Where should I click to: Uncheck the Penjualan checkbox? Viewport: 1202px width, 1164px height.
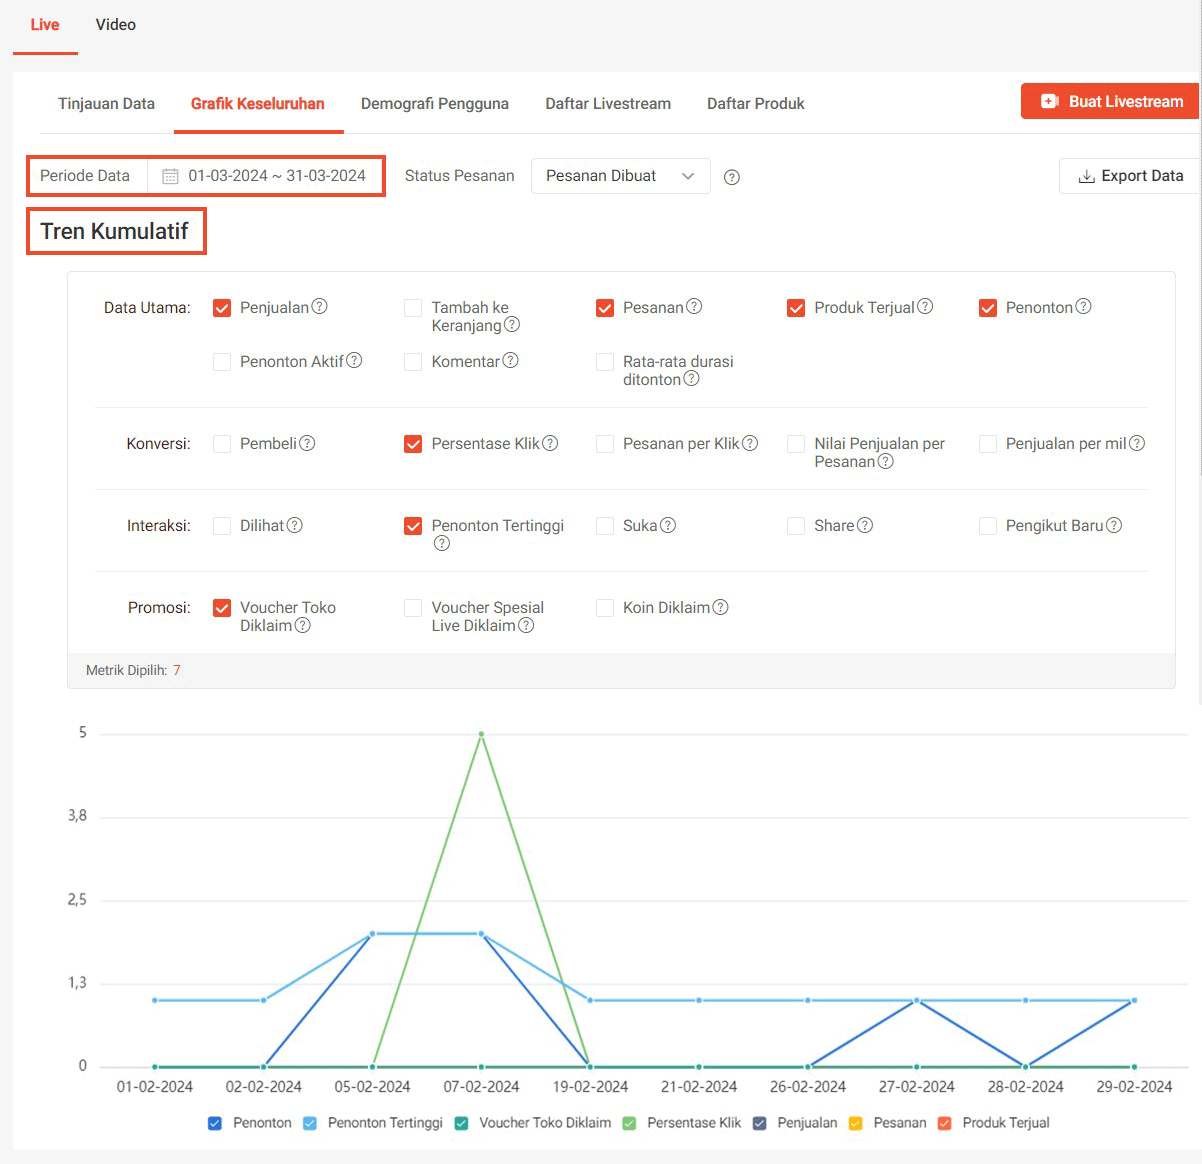pyautogui.click(x=222, y=308)
